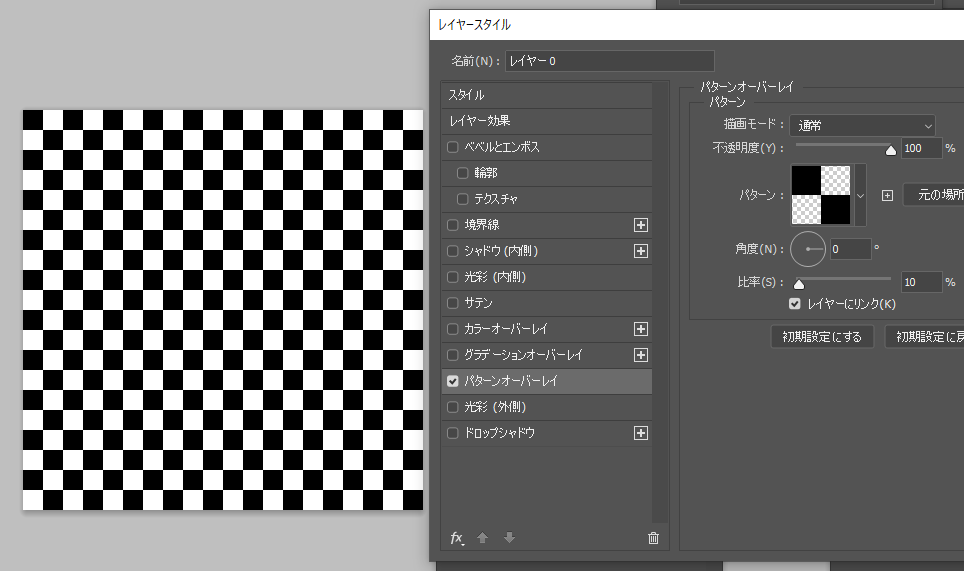The width and height of the screenshot is (964, 571).
Task: Toggle the レイヤーにリンク checkbox
Action: (795, 303)
